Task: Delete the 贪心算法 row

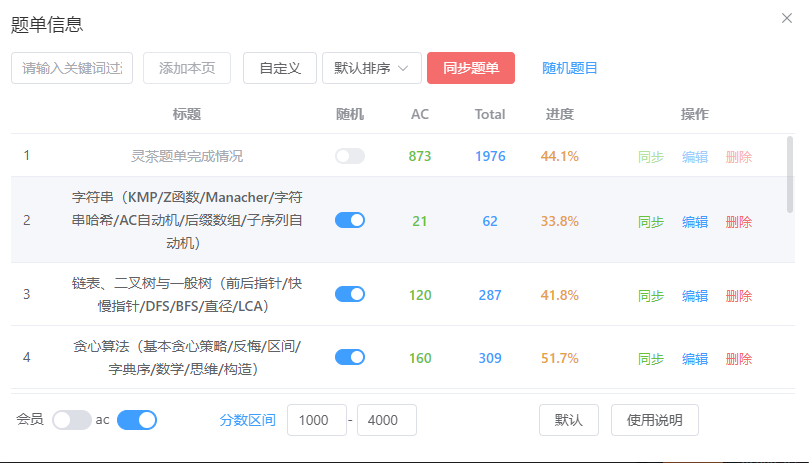Action: point(739,359)
